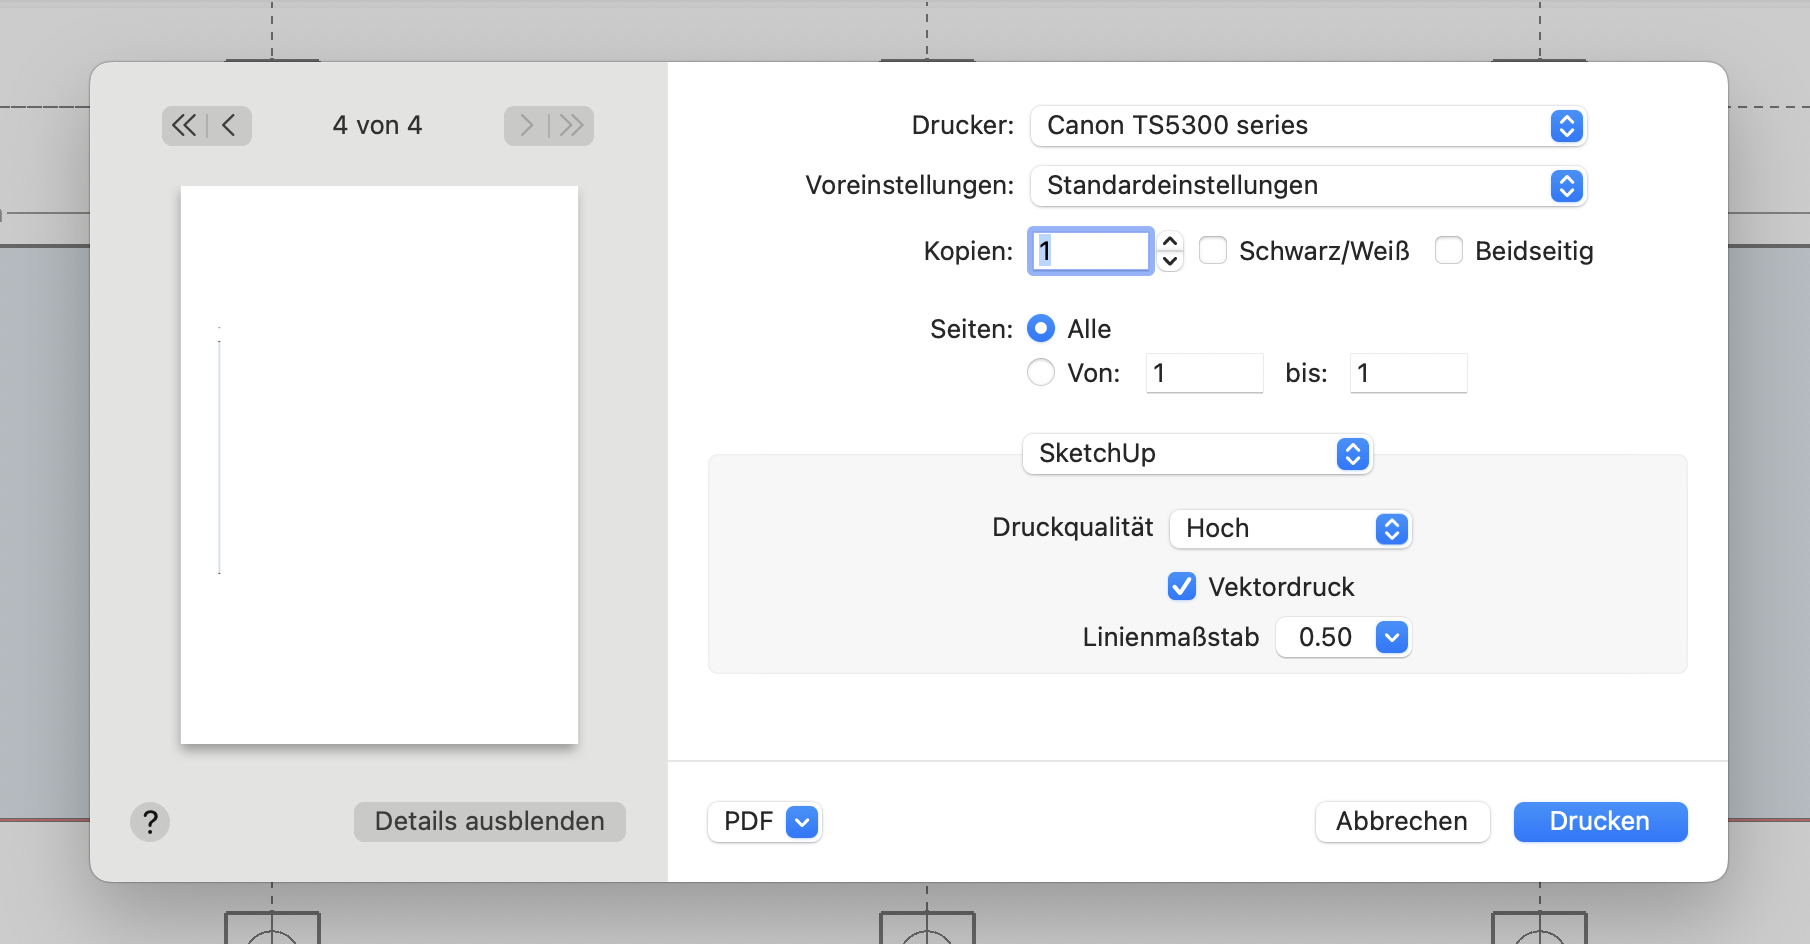Open help with question mark button

pos(150,822)
